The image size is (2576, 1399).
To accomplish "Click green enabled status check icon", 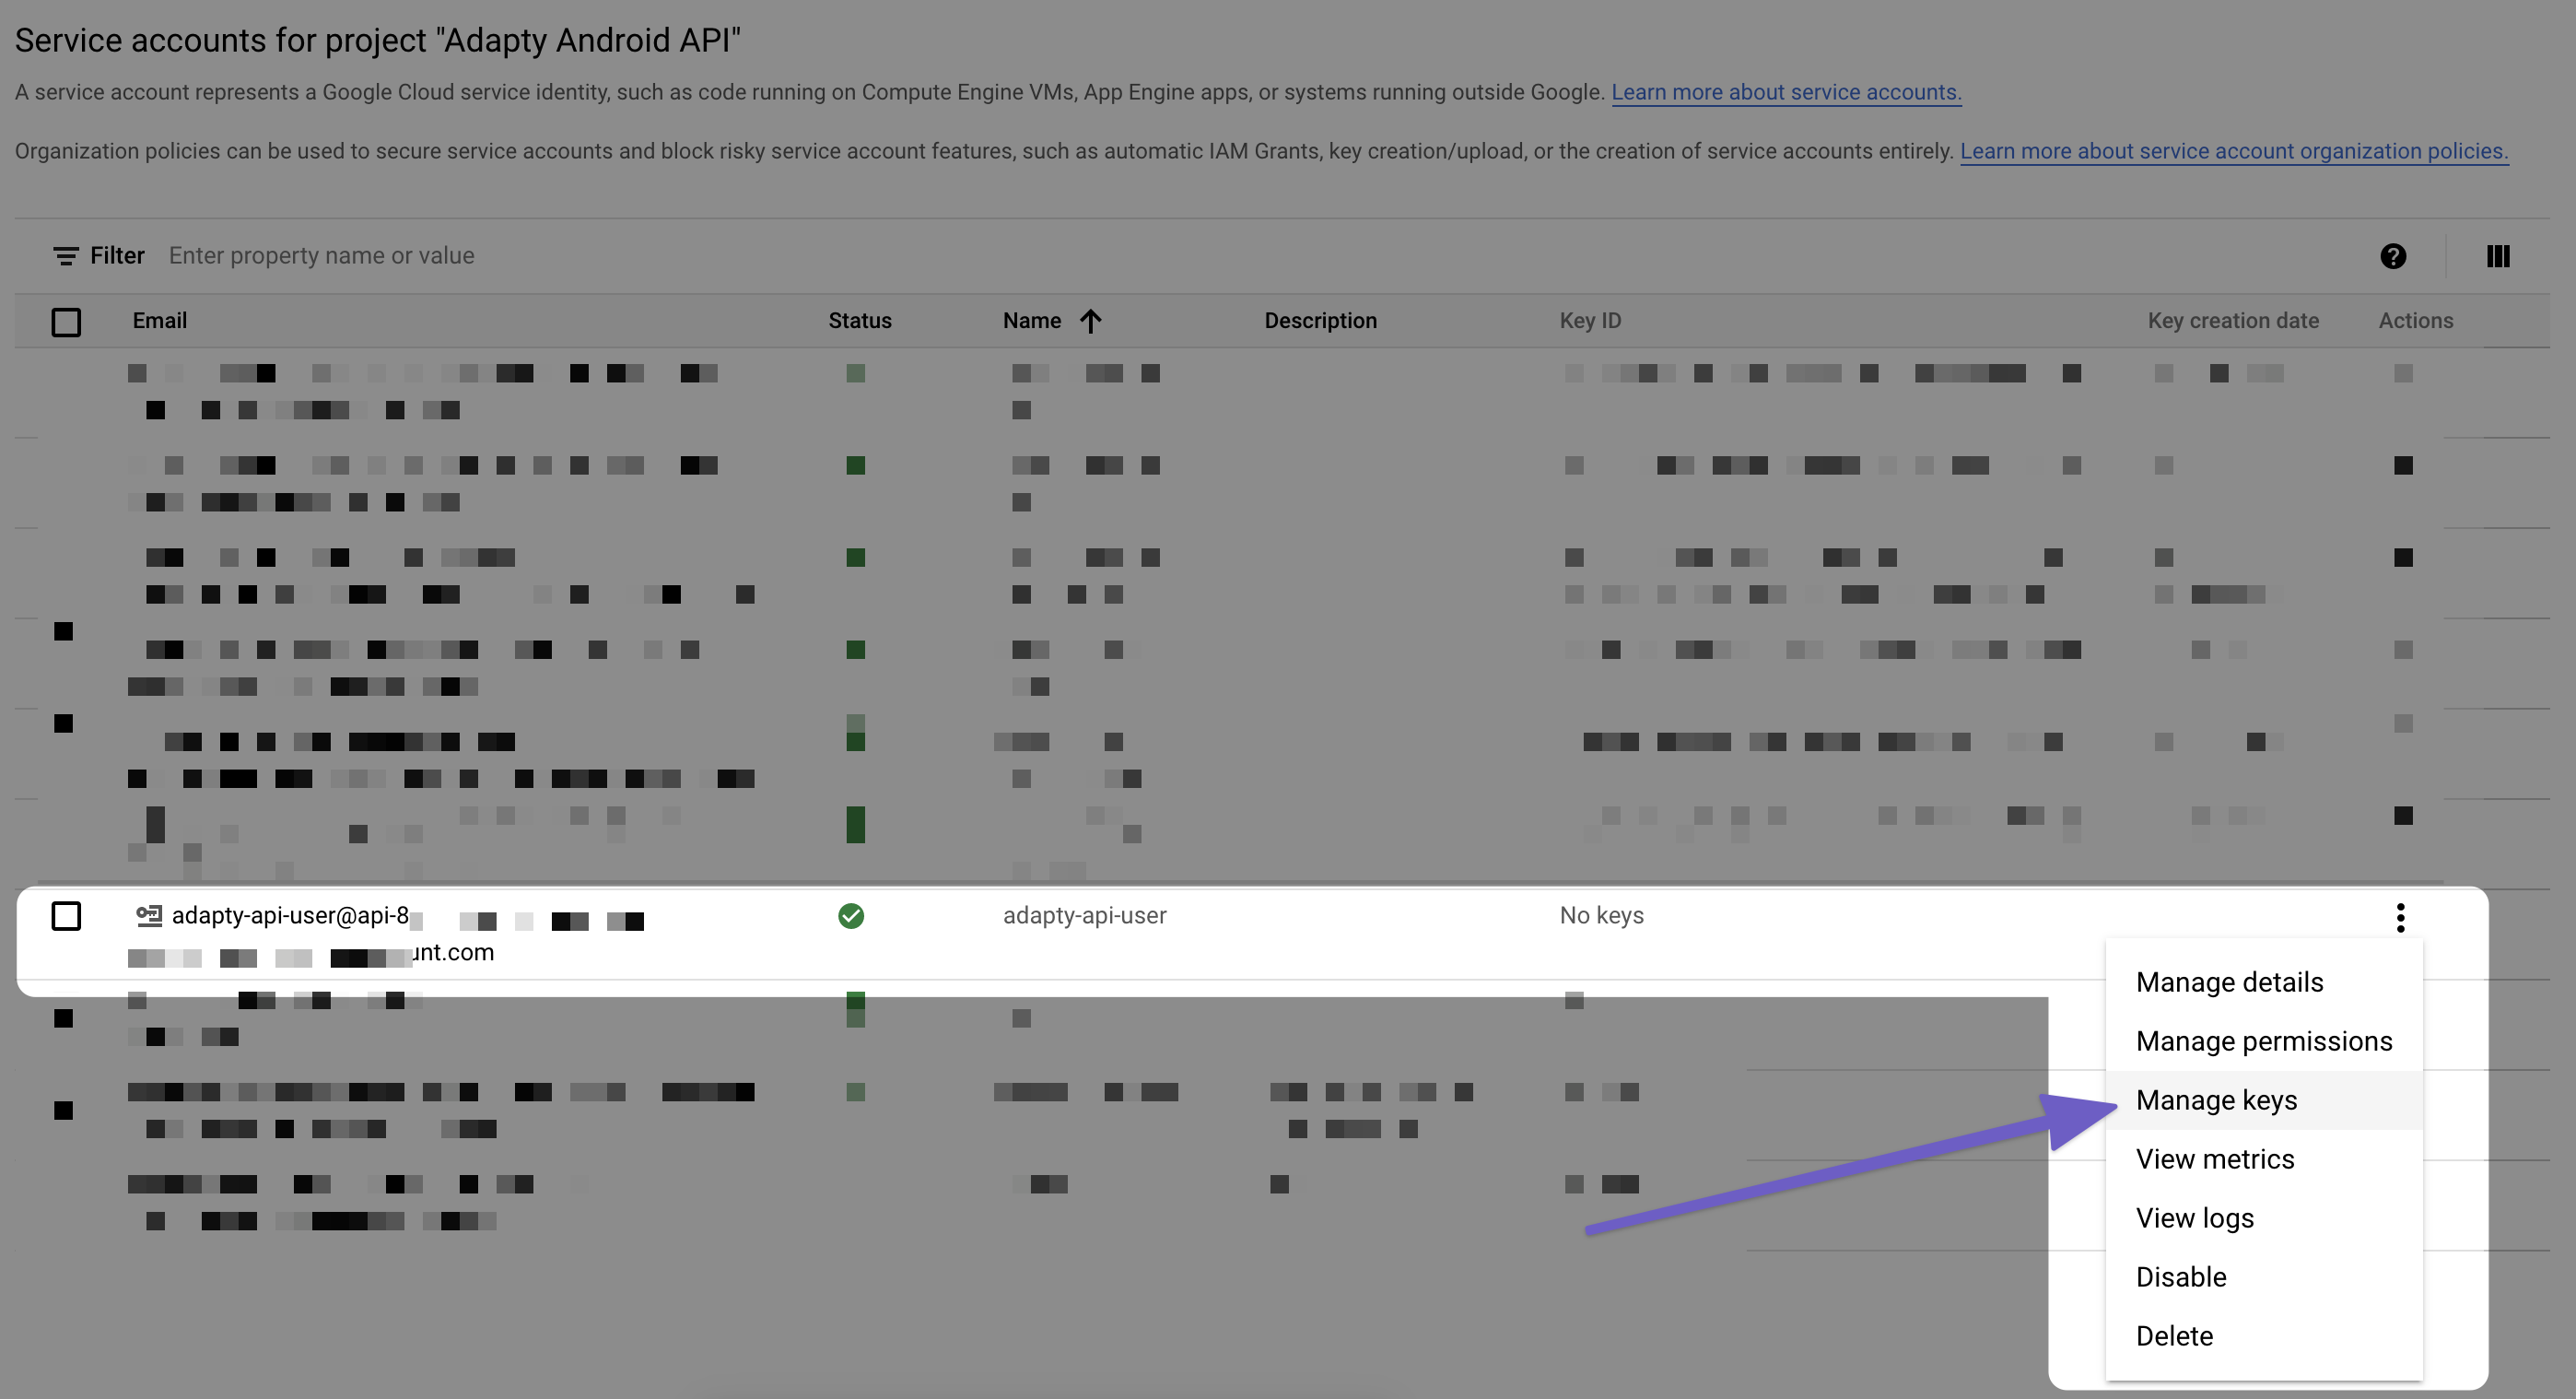I will coord(851,916).
